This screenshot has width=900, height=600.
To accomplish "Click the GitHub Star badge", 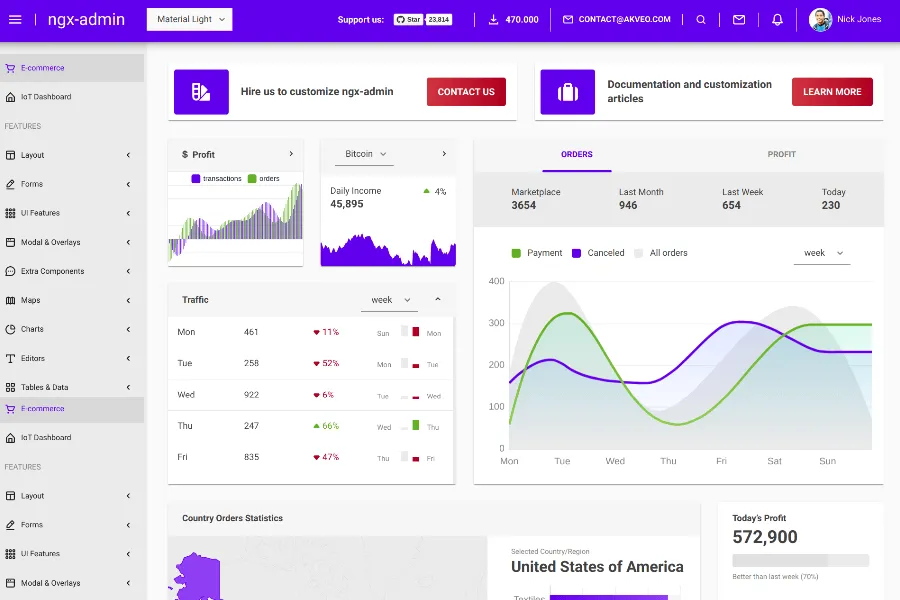I will coord(408,19).
